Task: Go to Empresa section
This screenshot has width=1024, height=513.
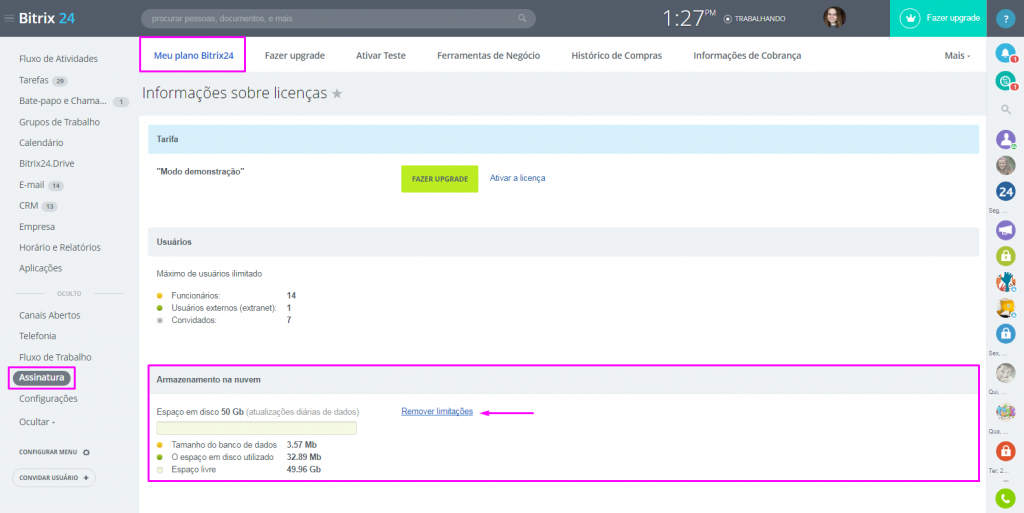Action: (37, 226)
